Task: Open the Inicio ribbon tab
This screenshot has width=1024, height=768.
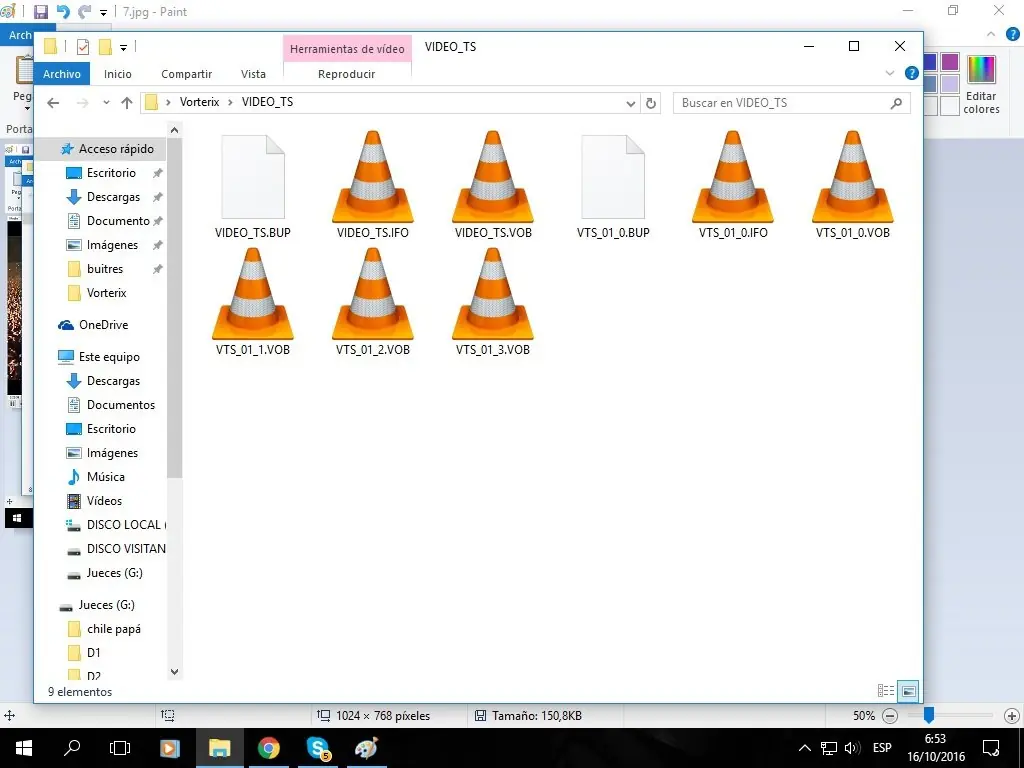Action: point(118,74)
